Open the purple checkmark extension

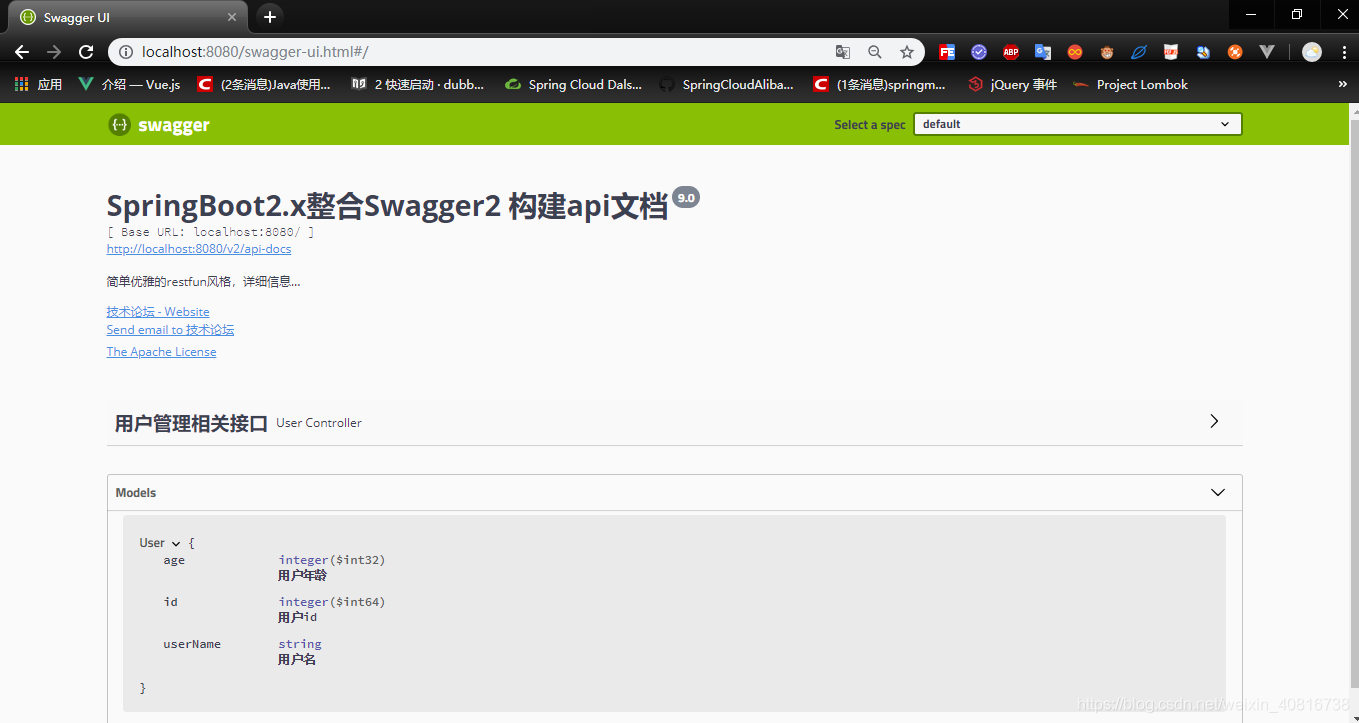point(979,52)
